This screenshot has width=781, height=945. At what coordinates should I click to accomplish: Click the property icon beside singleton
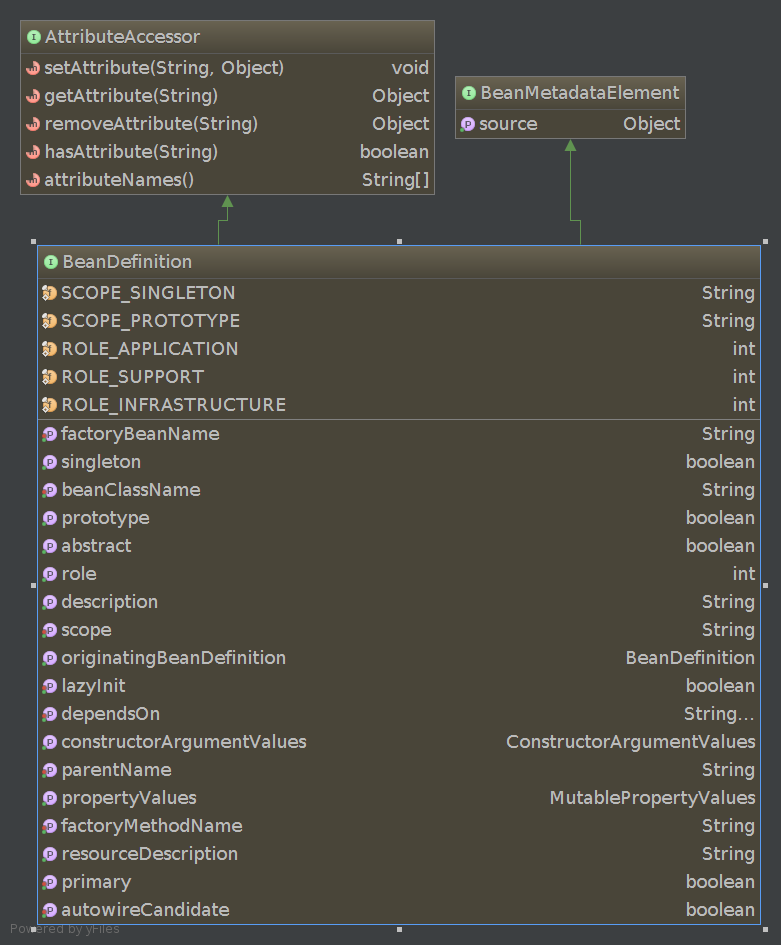[49, 462]
